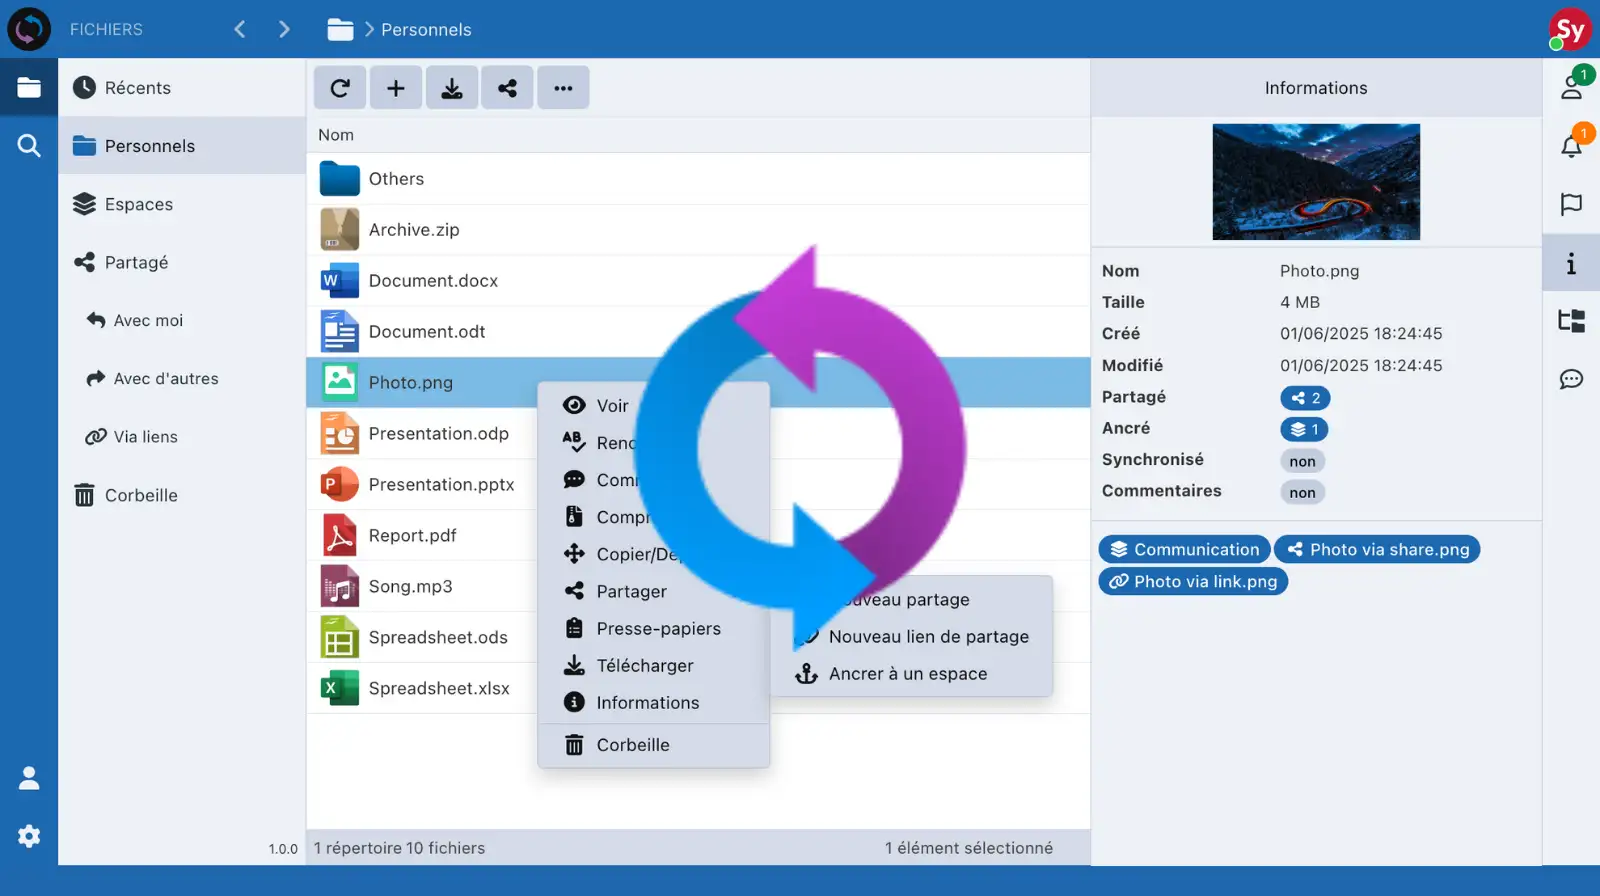The height and width of the screenshot is (896, 1600).
Task: Open the online users icon with badge
Action: pos(1572,88)
